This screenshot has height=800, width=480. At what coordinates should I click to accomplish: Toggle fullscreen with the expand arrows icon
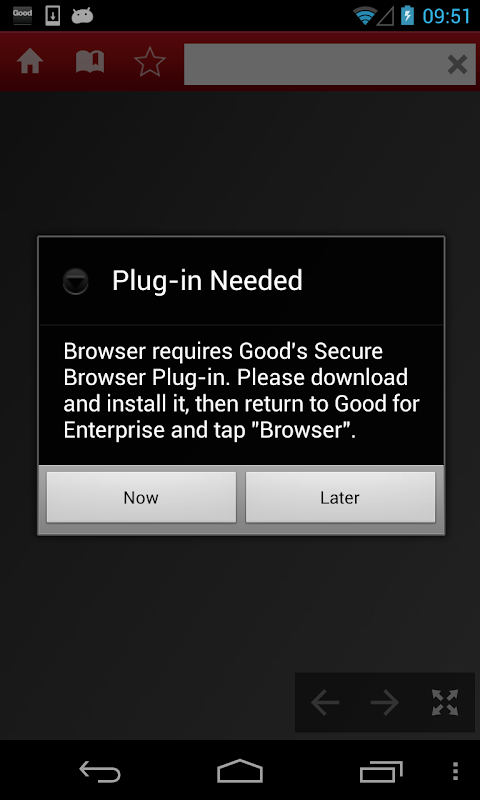[x=445, y=703]
